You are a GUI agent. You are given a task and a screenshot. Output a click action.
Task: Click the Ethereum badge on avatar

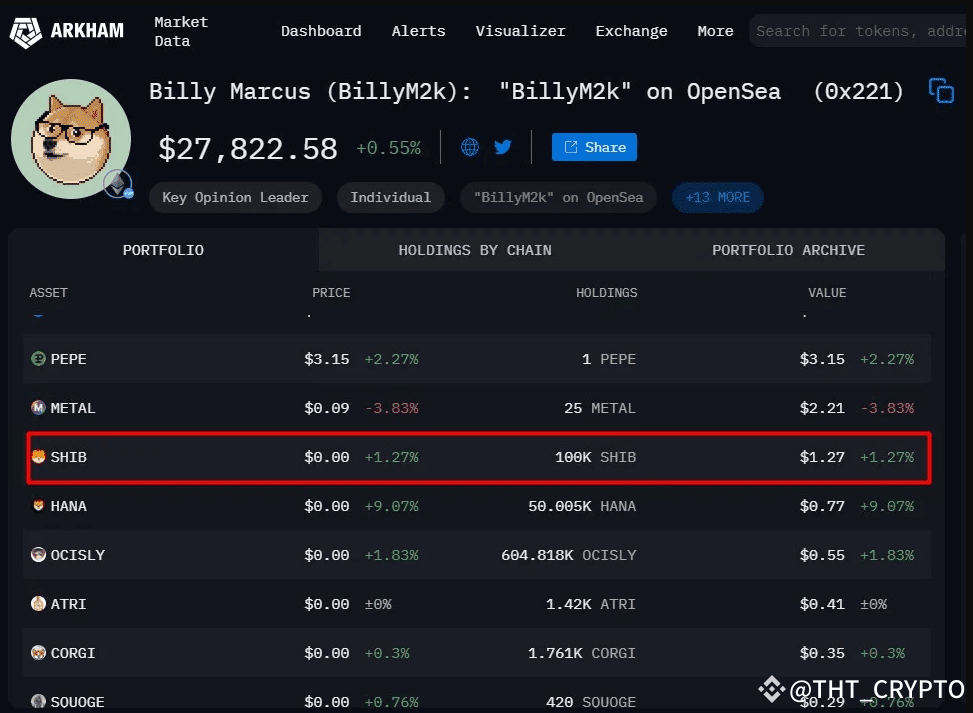[118, 184]
